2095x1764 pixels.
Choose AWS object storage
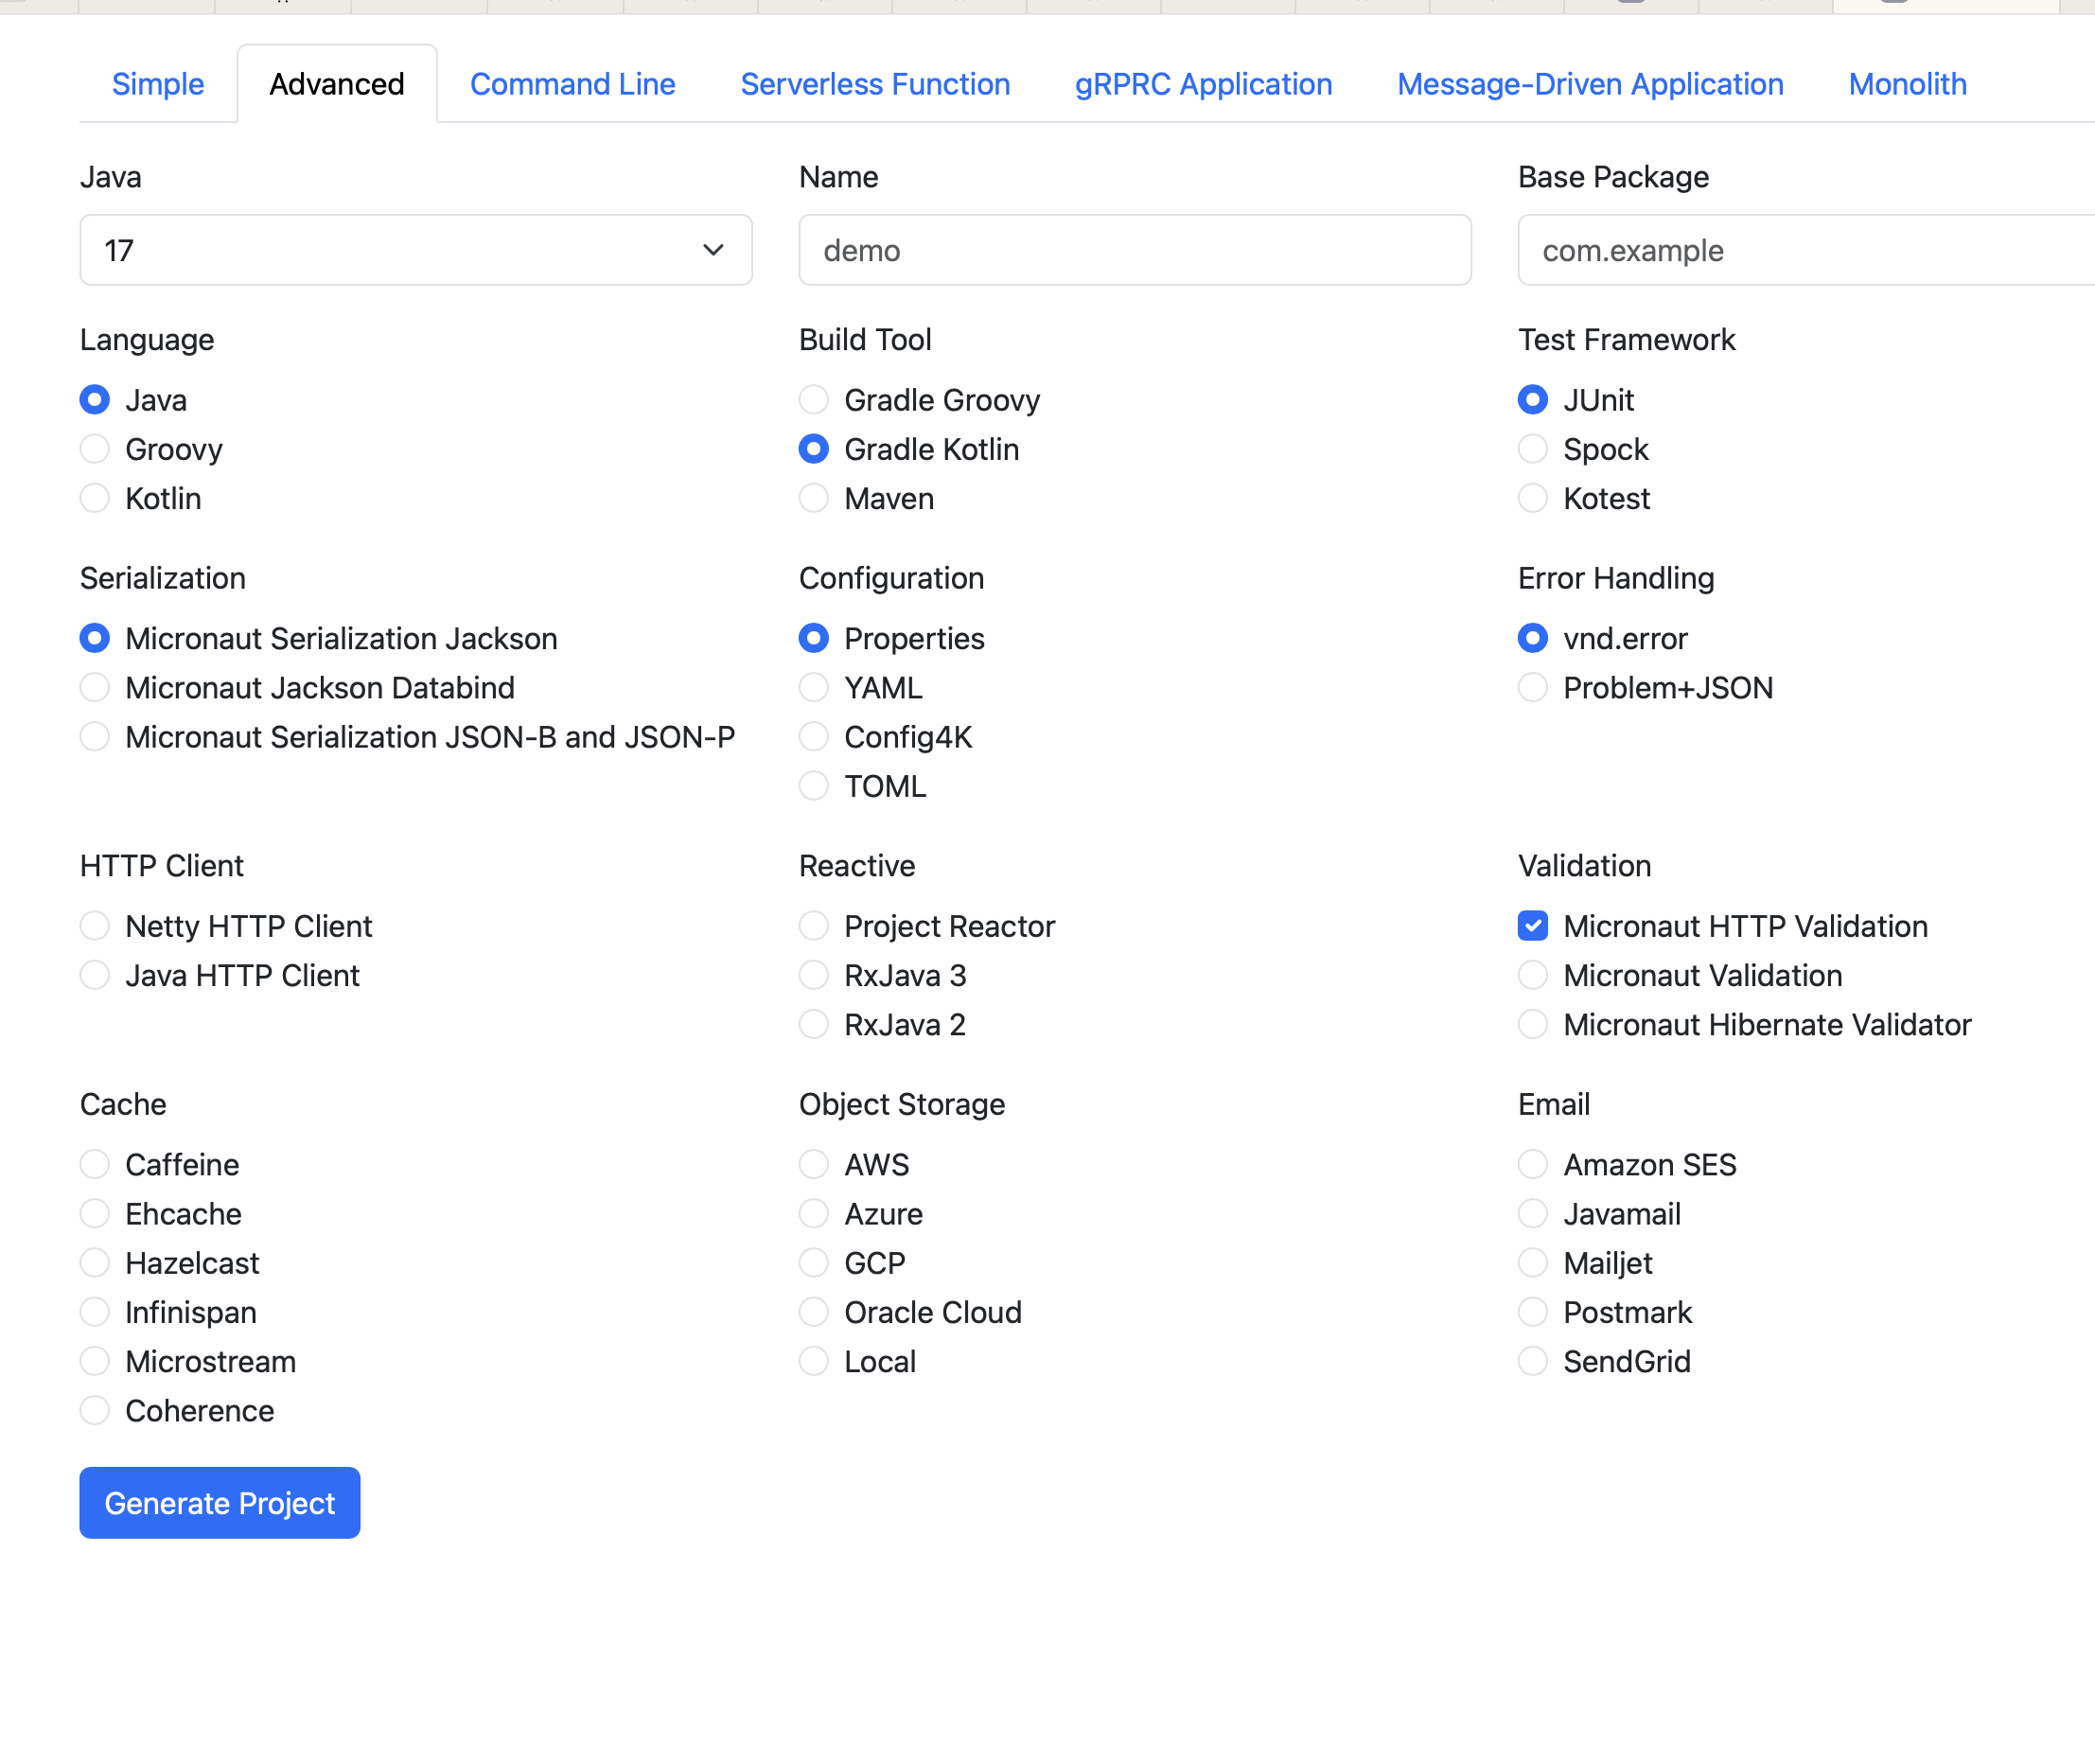[x=813, y=1163]
